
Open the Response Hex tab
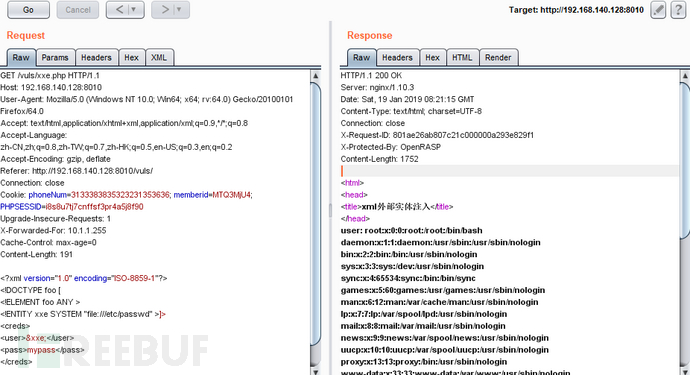point(432,58)
